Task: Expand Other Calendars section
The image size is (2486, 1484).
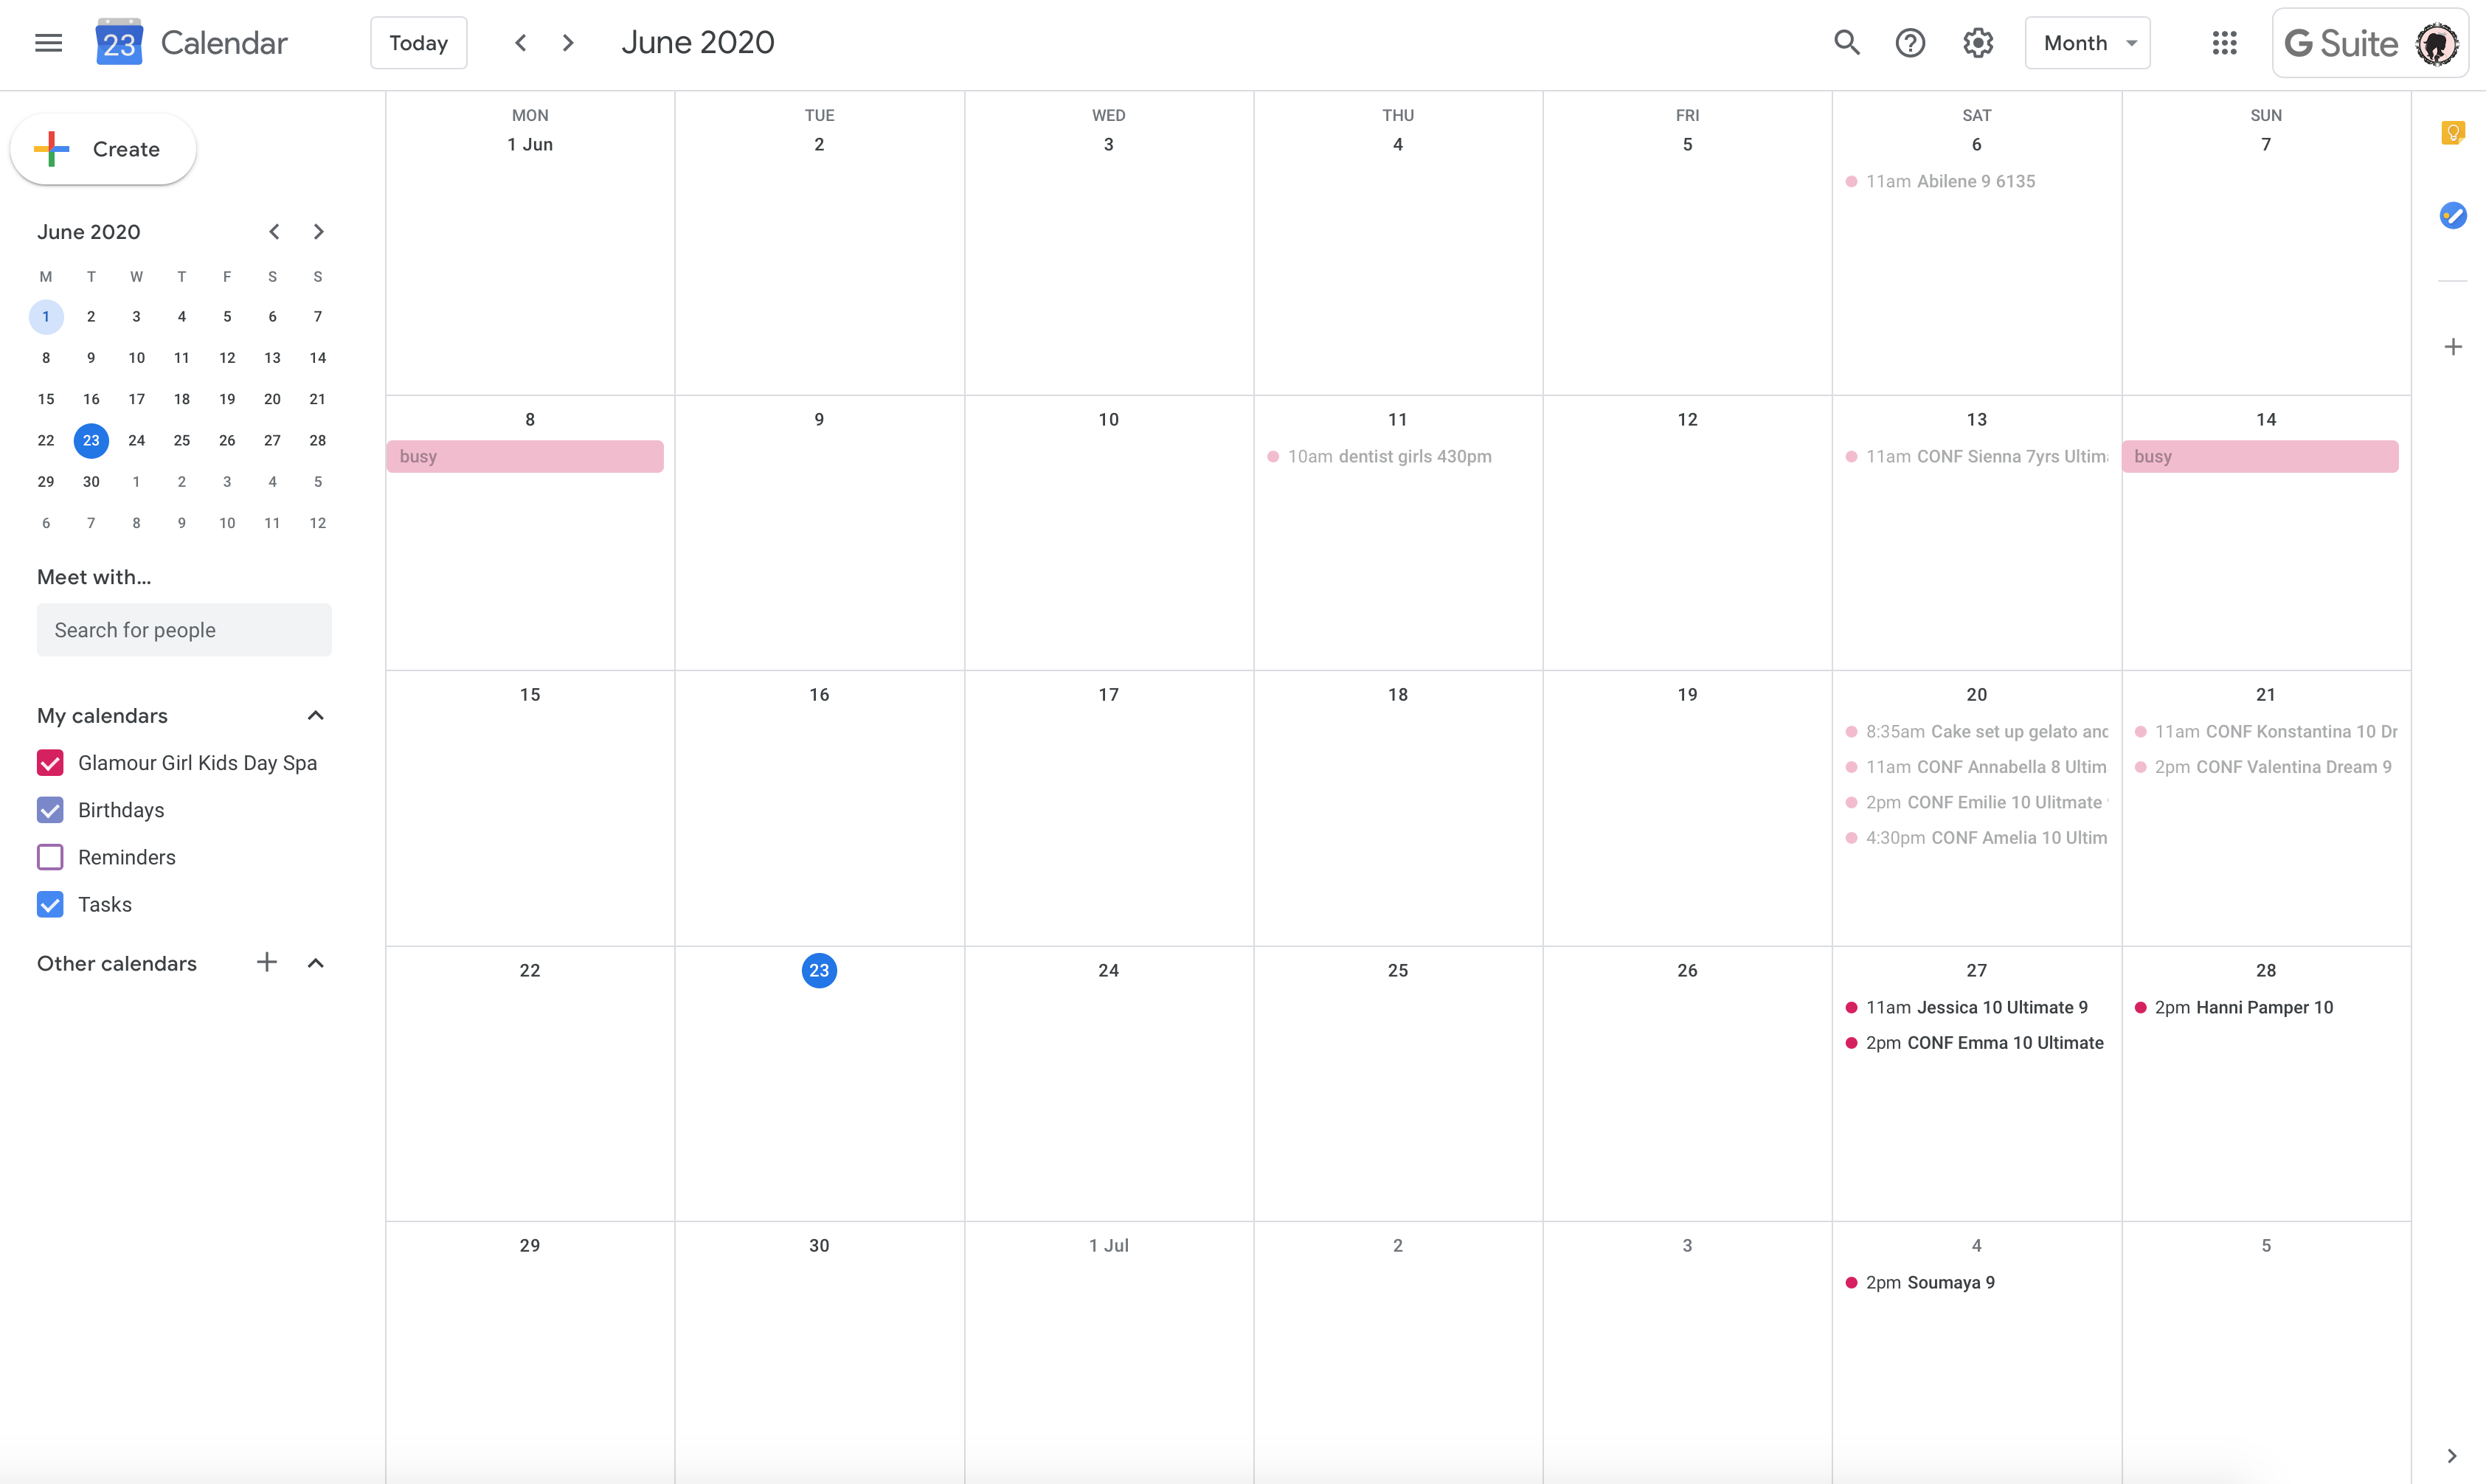Action: coord(314,963)
